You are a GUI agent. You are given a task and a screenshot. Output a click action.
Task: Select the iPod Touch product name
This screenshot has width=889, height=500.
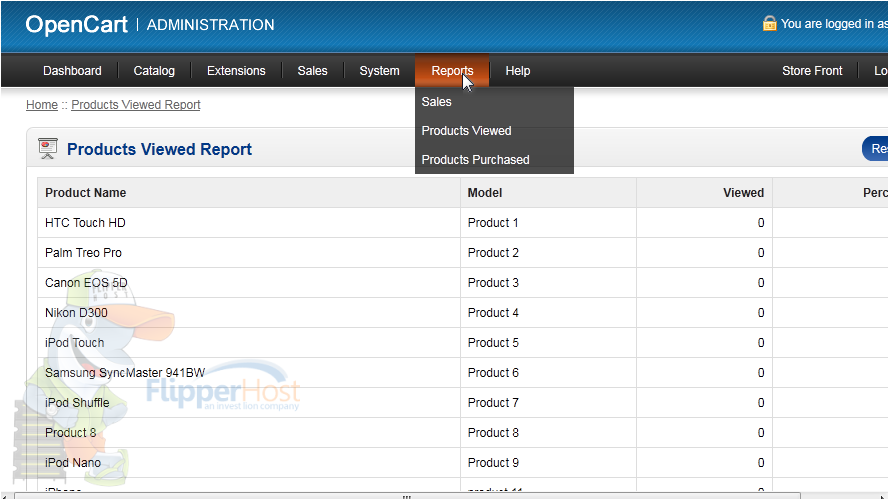74,343
